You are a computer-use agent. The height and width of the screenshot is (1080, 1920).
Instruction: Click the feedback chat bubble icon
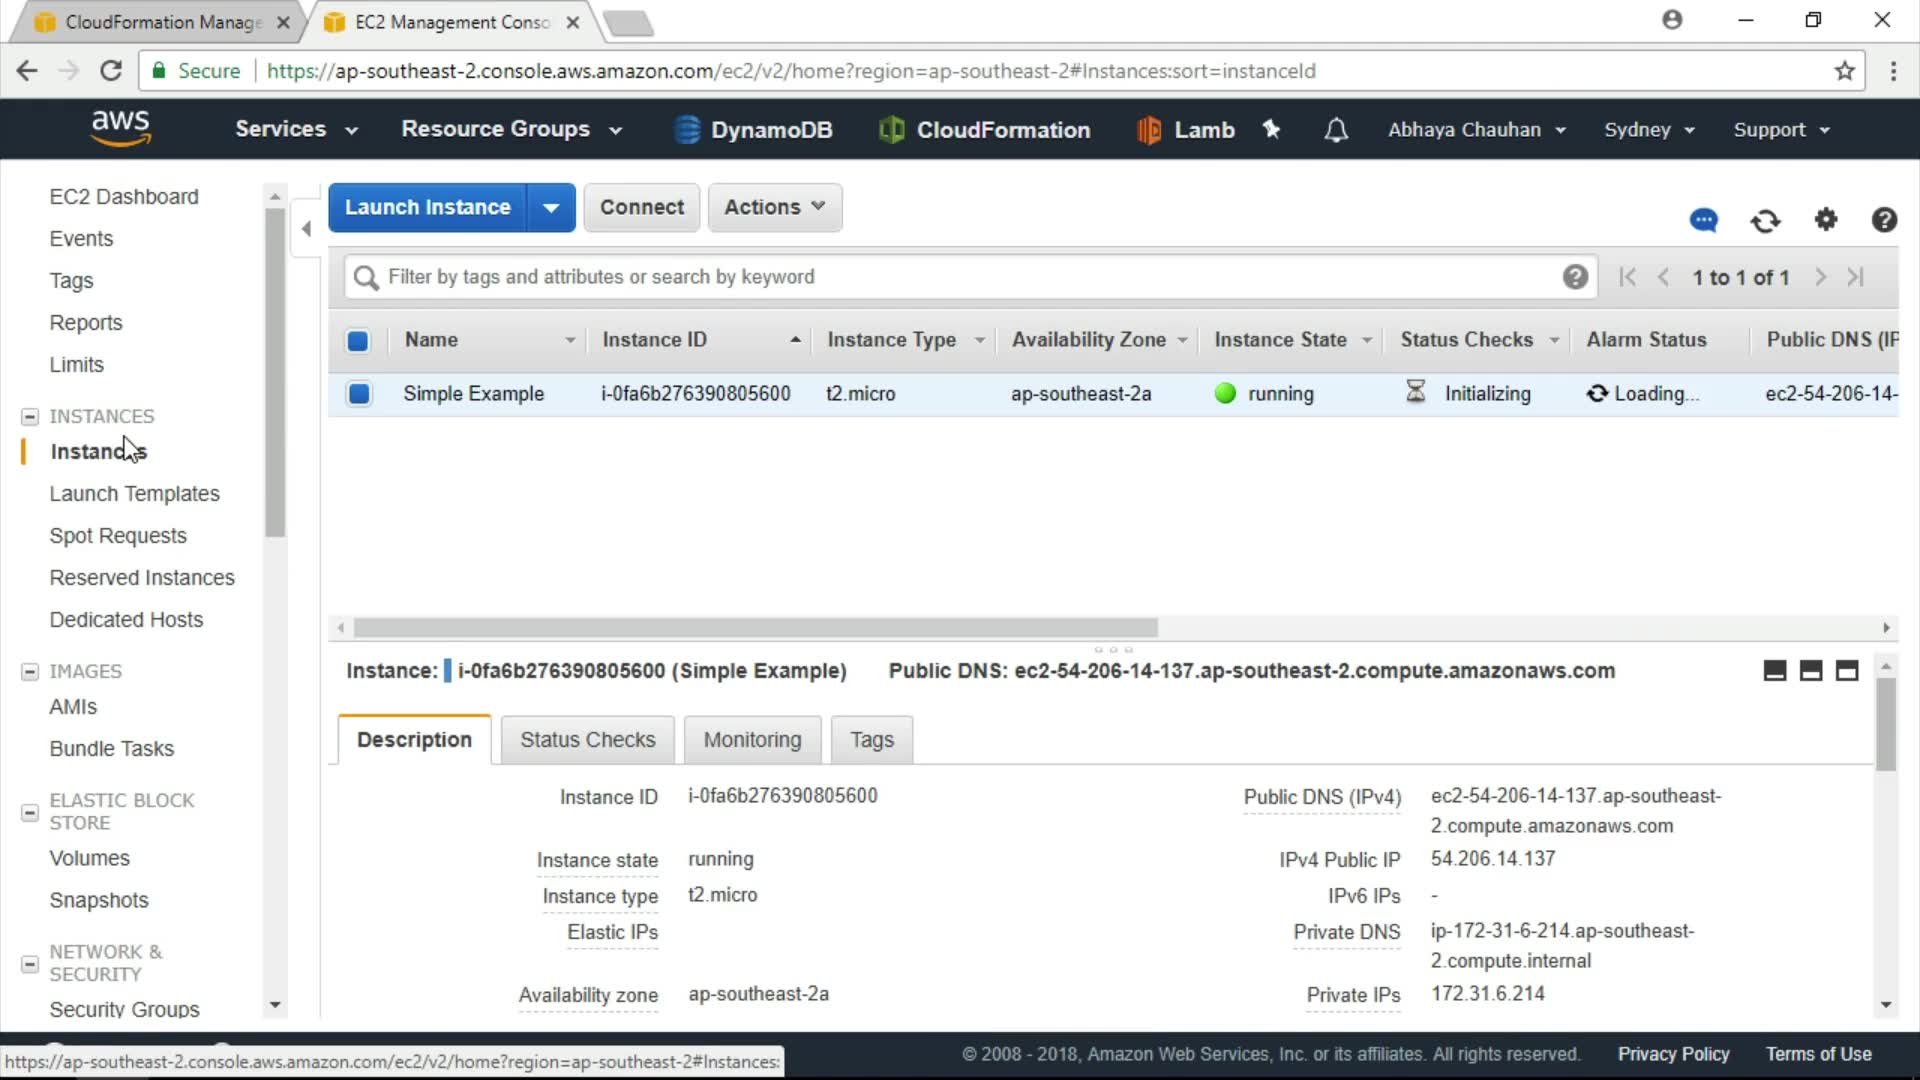pos(1703,220)
